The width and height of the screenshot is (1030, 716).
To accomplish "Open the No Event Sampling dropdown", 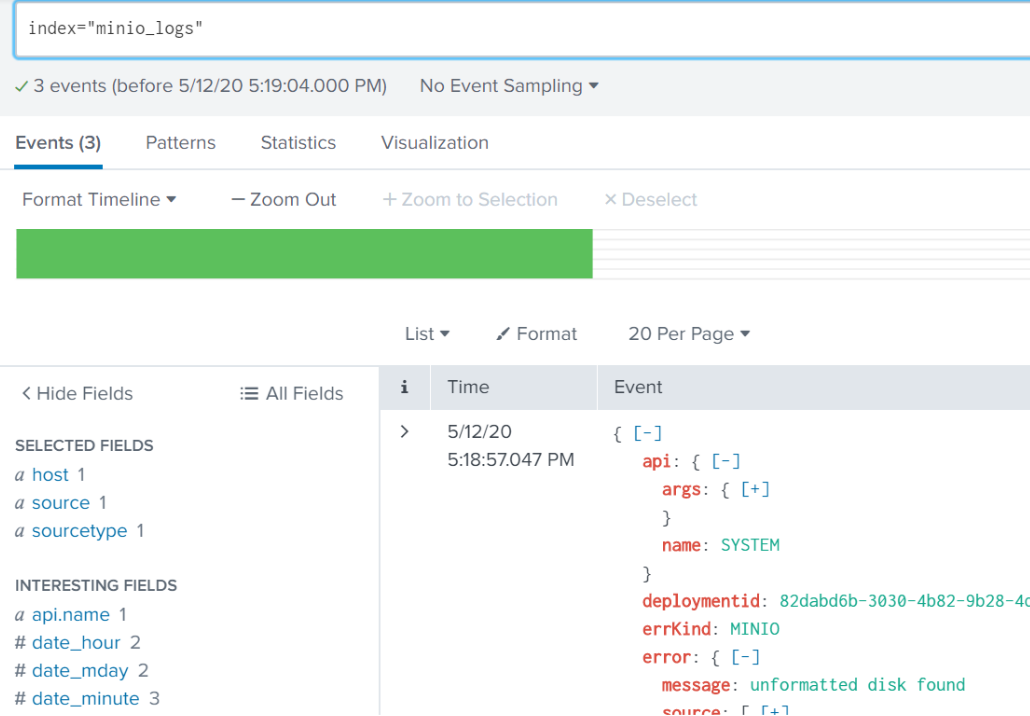I will coord(509,86).
